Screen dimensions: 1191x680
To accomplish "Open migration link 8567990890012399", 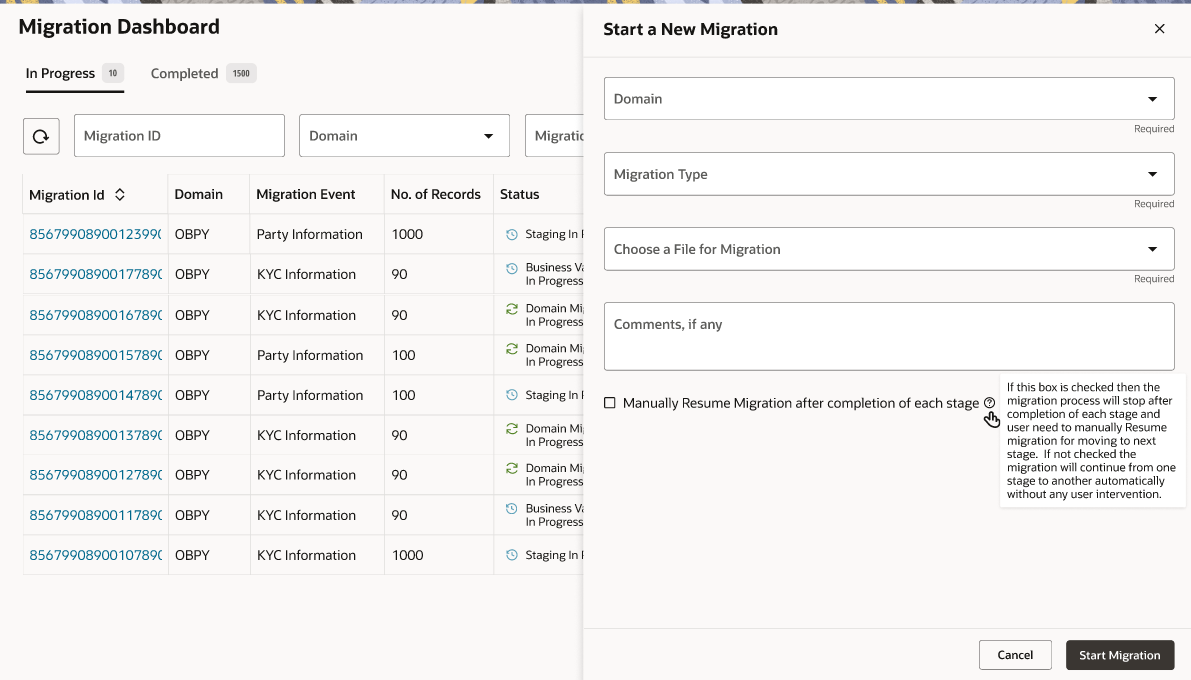I will [x=95, y=235].
